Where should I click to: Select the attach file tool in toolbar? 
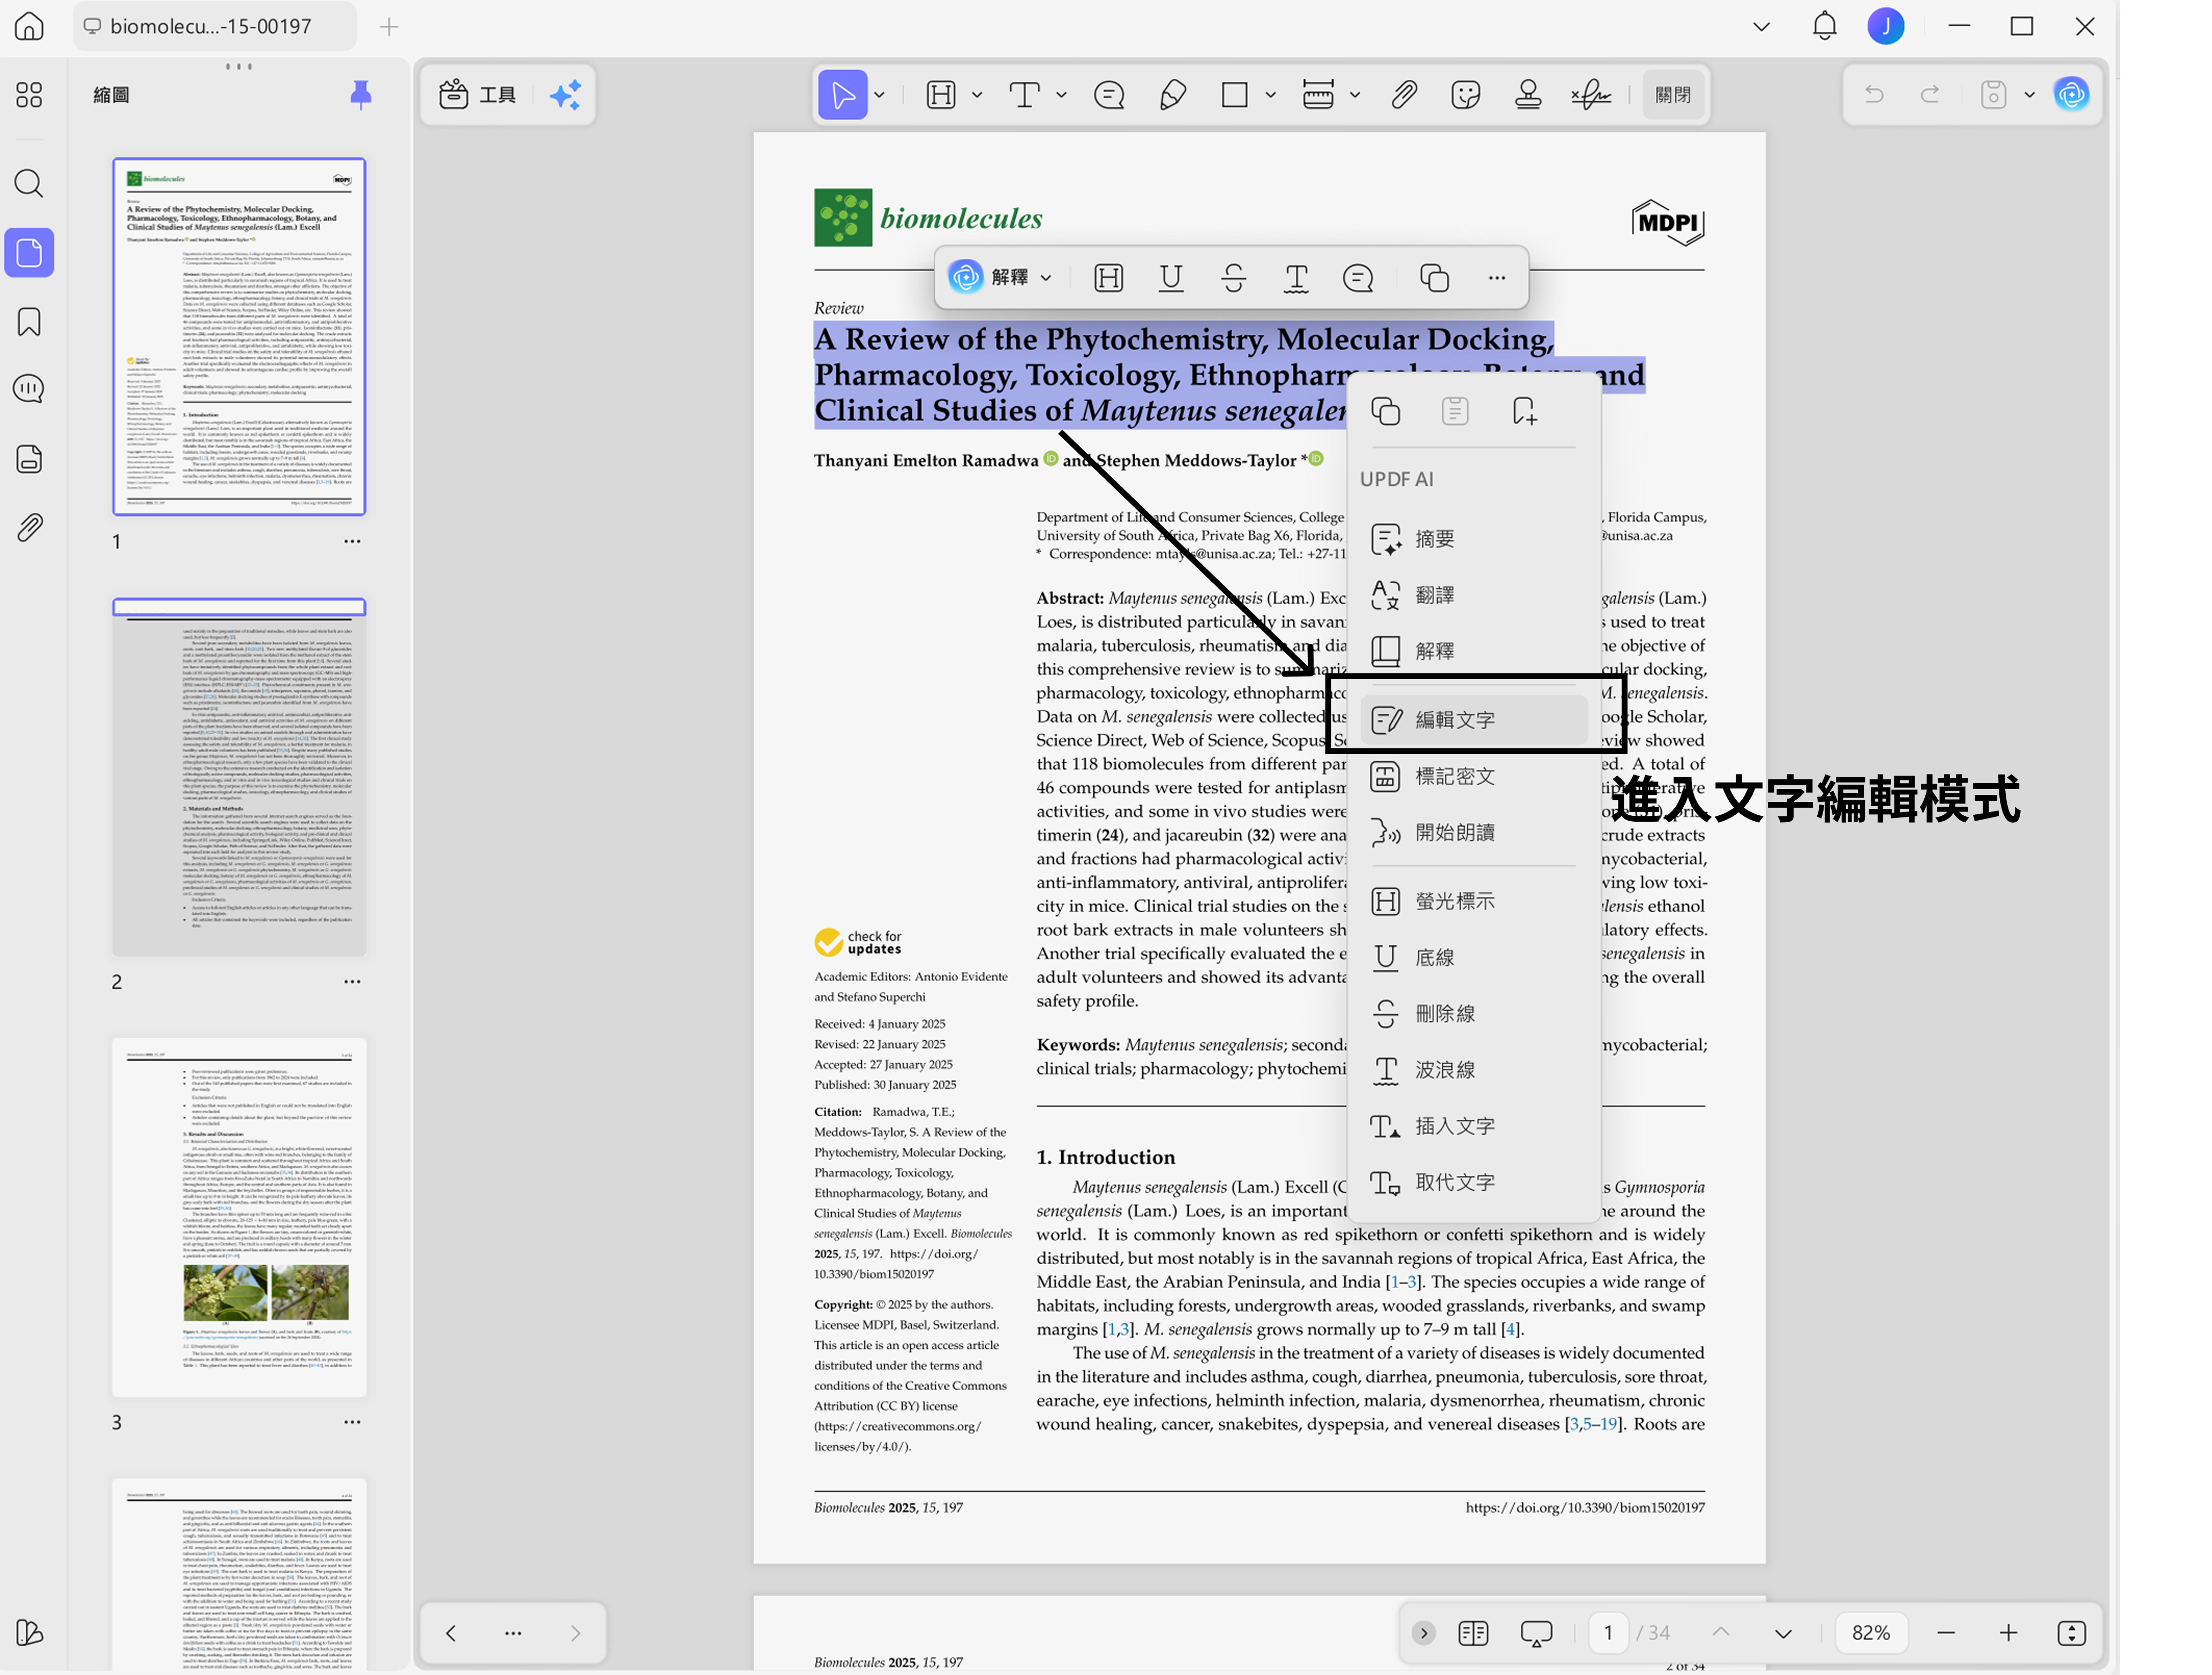click(1404, 95)
